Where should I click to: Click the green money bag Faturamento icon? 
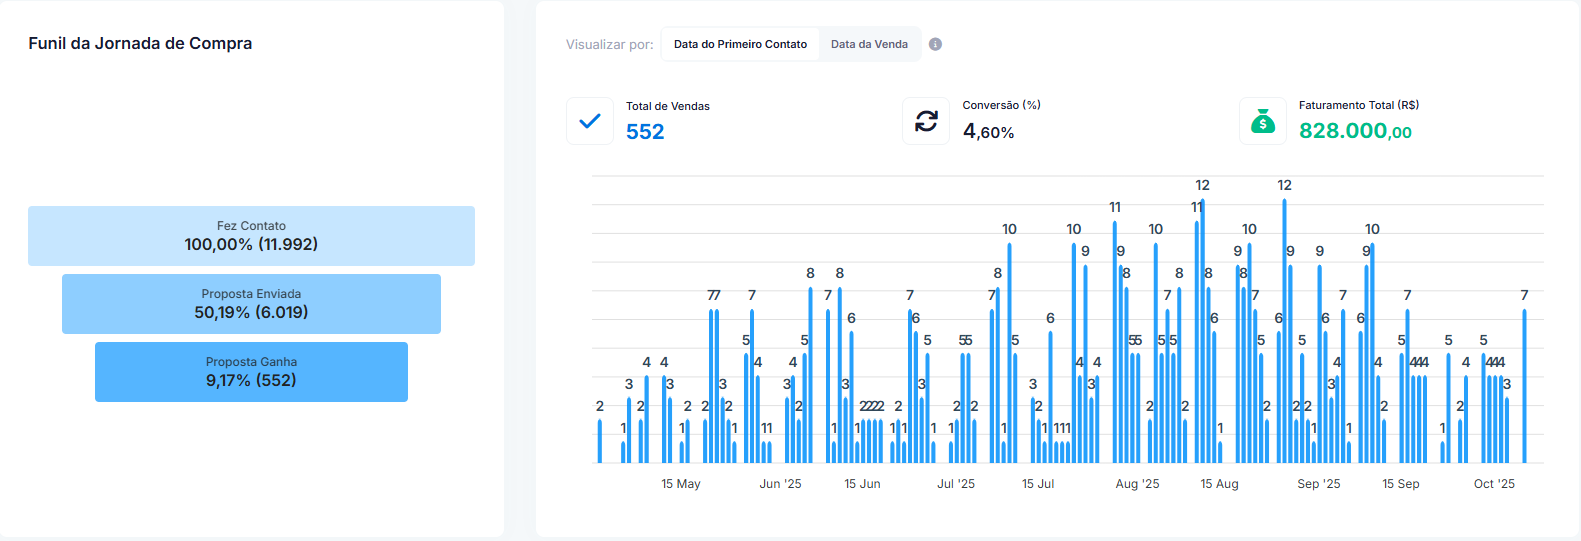(x=1263, y=121)
